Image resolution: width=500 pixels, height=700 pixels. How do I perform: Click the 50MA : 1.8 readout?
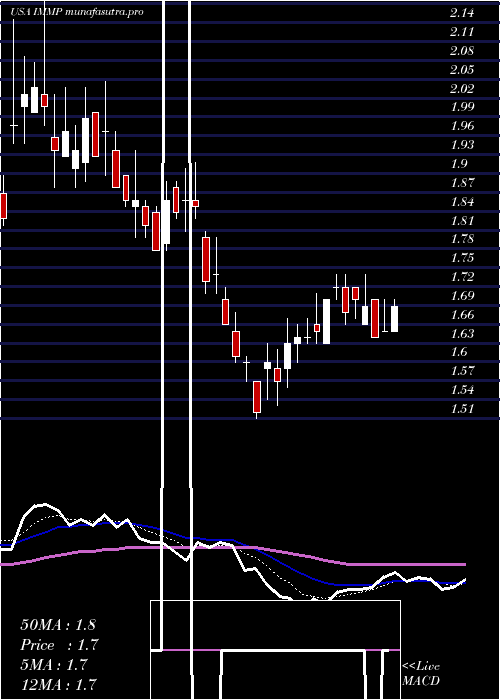[x=58, y=625]
